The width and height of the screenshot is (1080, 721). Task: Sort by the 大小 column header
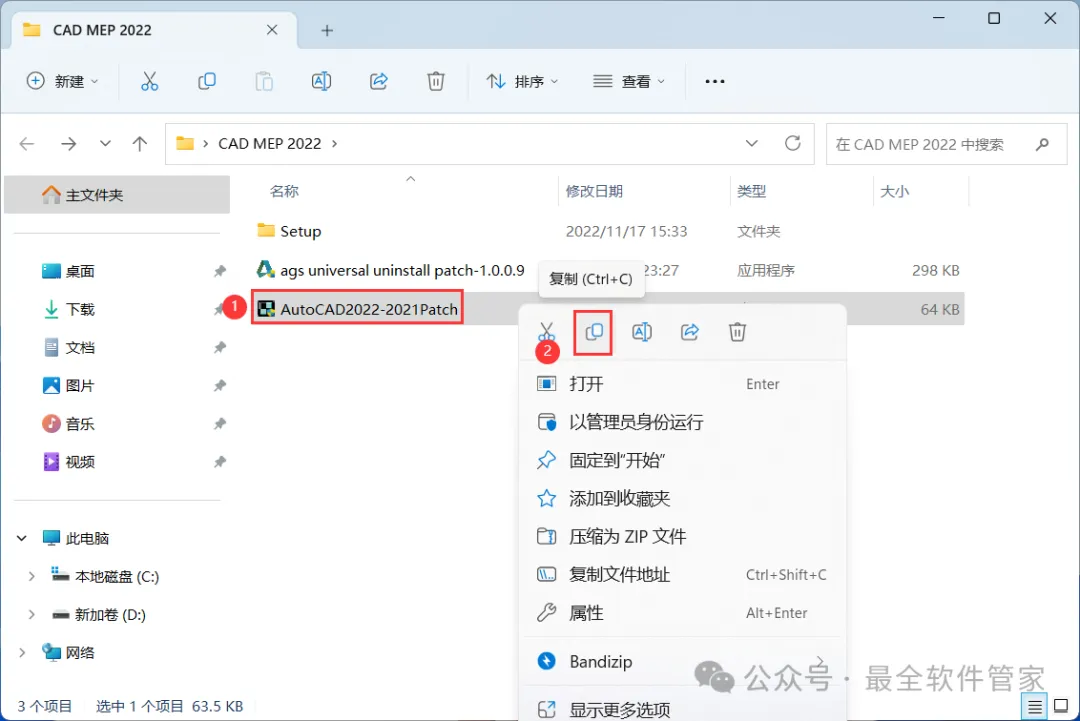point(895,191)
